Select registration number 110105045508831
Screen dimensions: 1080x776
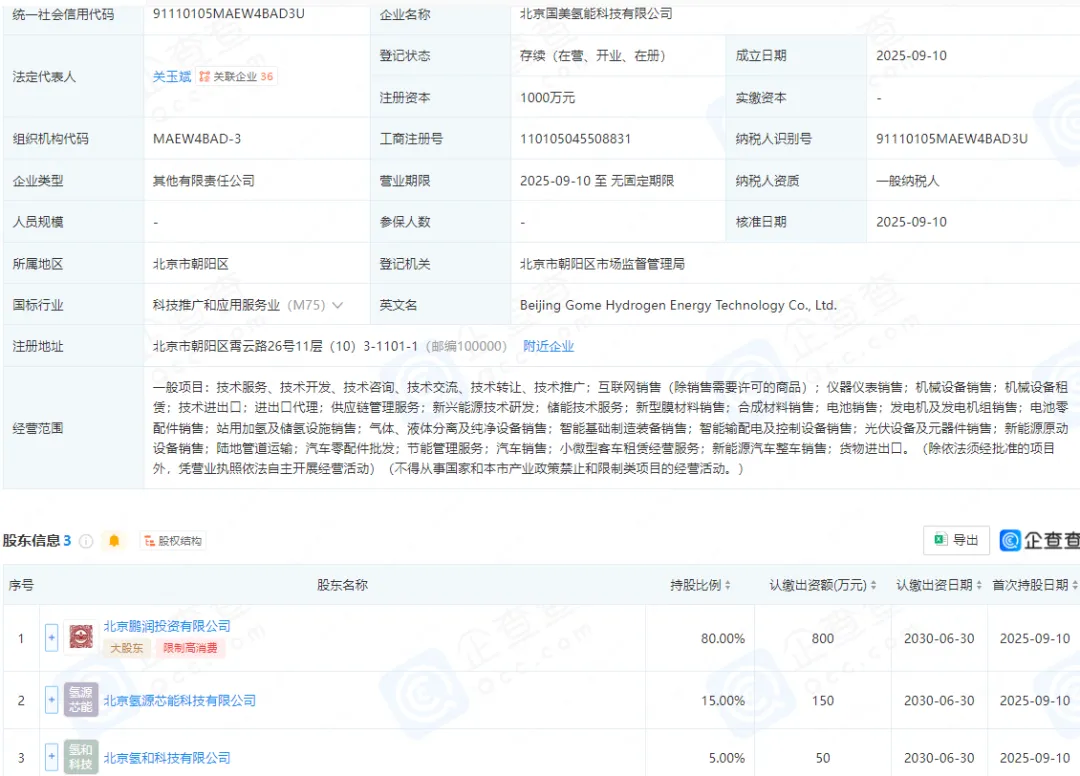pyautogui.click(x=575, y=139)
